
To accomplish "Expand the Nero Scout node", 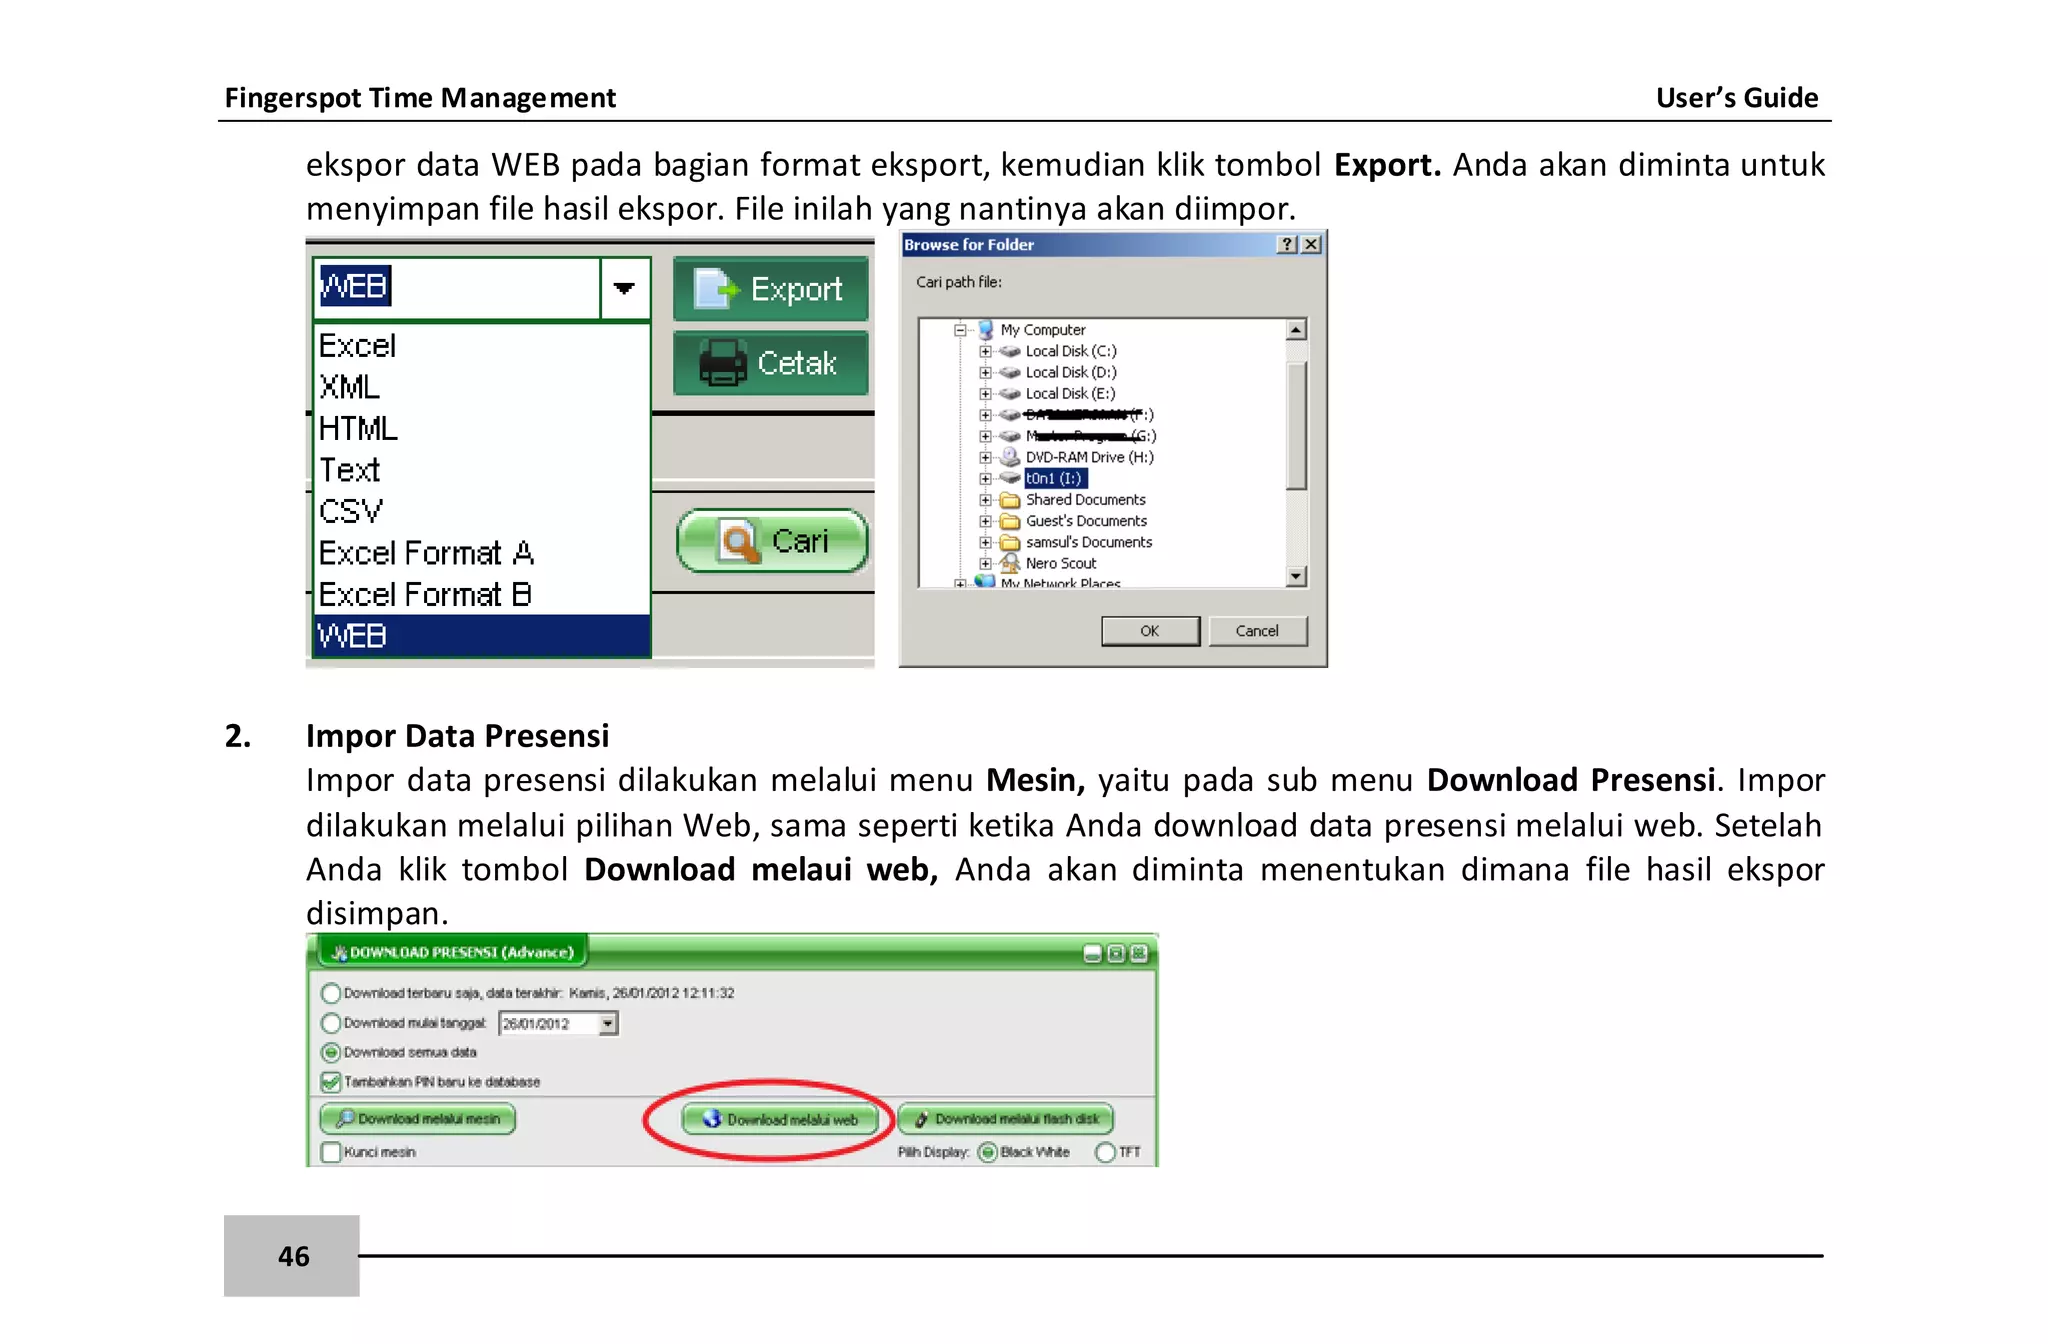I will point(985,563).
